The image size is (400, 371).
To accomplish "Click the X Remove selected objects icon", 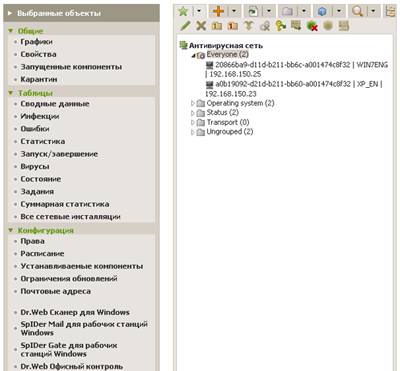I will tap(201, 26).
